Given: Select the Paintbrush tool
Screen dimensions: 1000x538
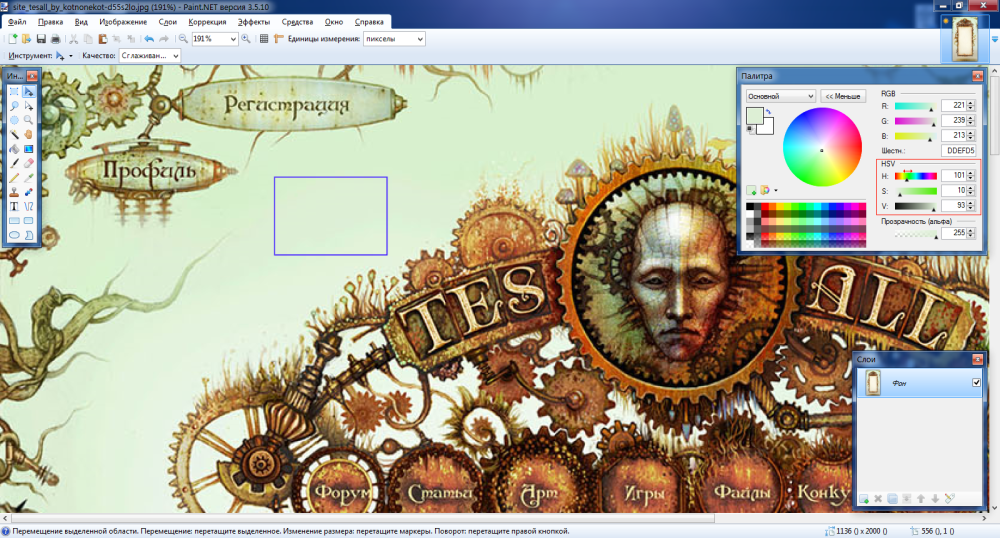Looking at the screenshot, I should (14, 163).
